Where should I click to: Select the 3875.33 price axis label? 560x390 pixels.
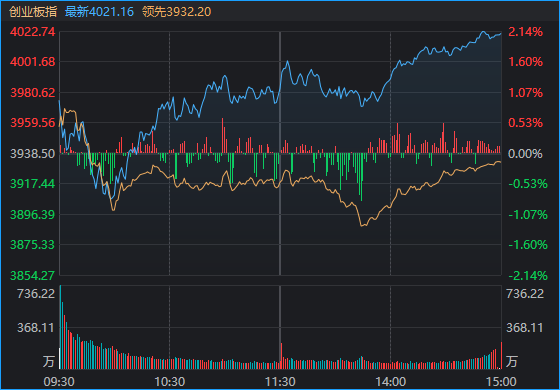tap(32, 245)
